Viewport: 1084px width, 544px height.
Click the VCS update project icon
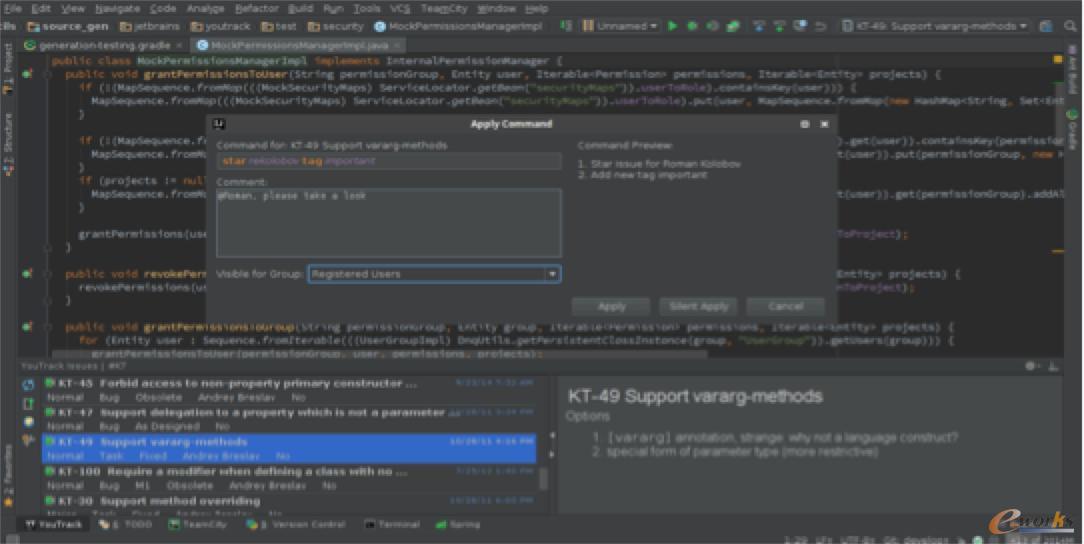tap(758, 26)
